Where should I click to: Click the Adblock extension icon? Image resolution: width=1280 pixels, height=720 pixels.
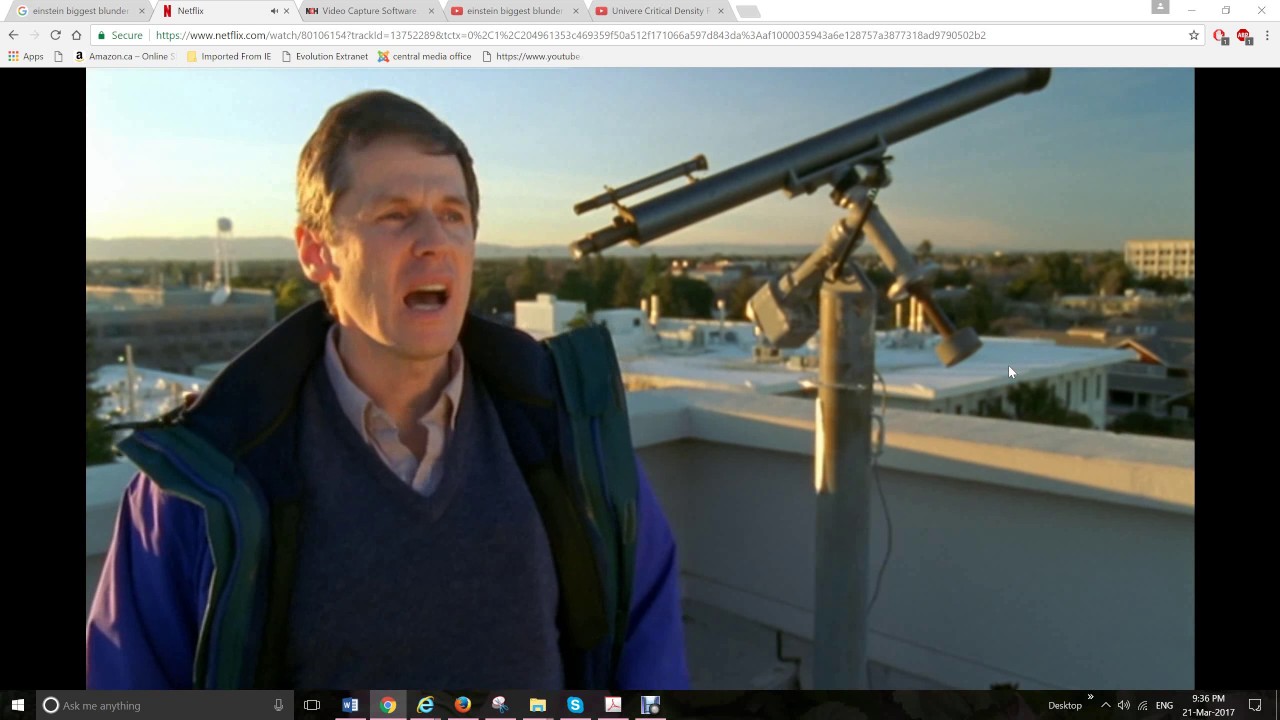(x=1244, y=35)
